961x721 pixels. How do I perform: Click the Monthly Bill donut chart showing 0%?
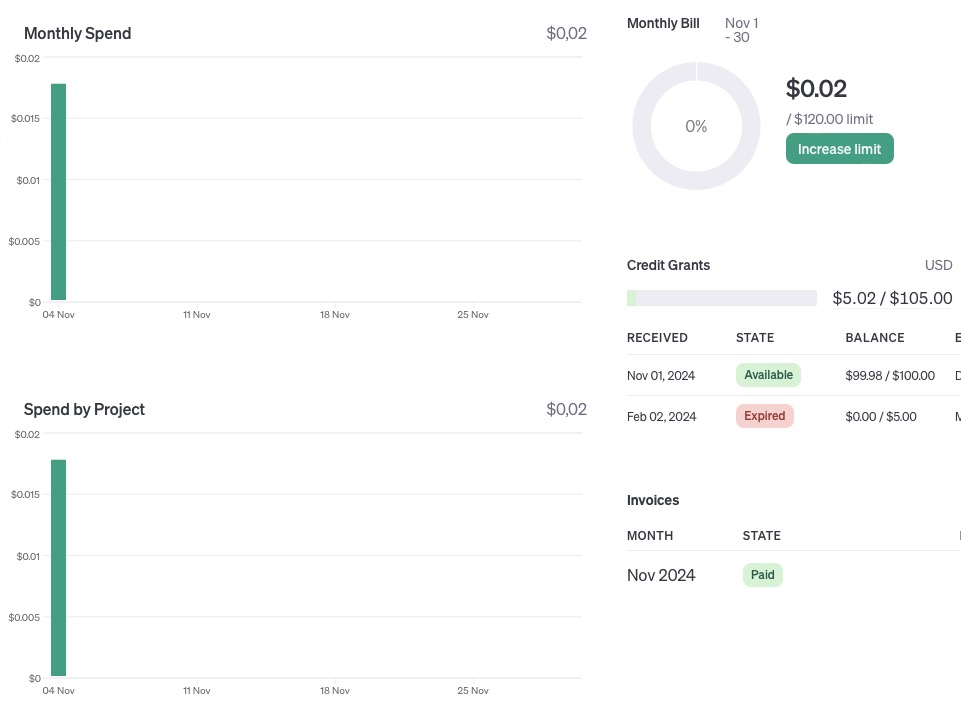pyautogui.click(x=696, y=126)
